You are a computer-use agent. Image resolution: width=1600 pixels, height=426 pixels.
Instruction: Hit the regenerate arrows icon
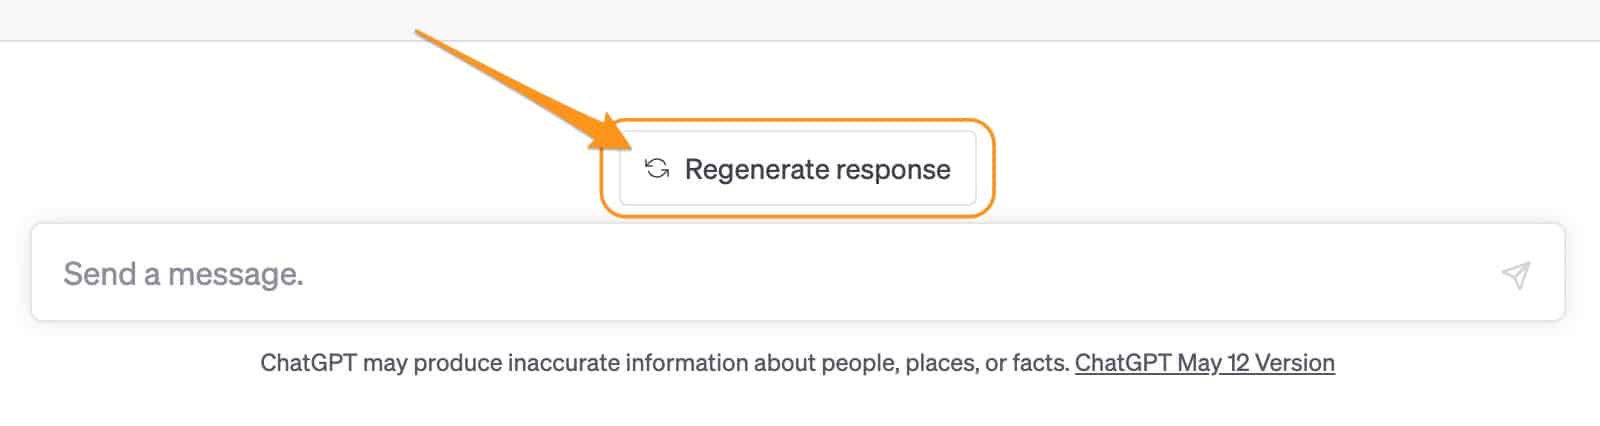pos(657,169)
